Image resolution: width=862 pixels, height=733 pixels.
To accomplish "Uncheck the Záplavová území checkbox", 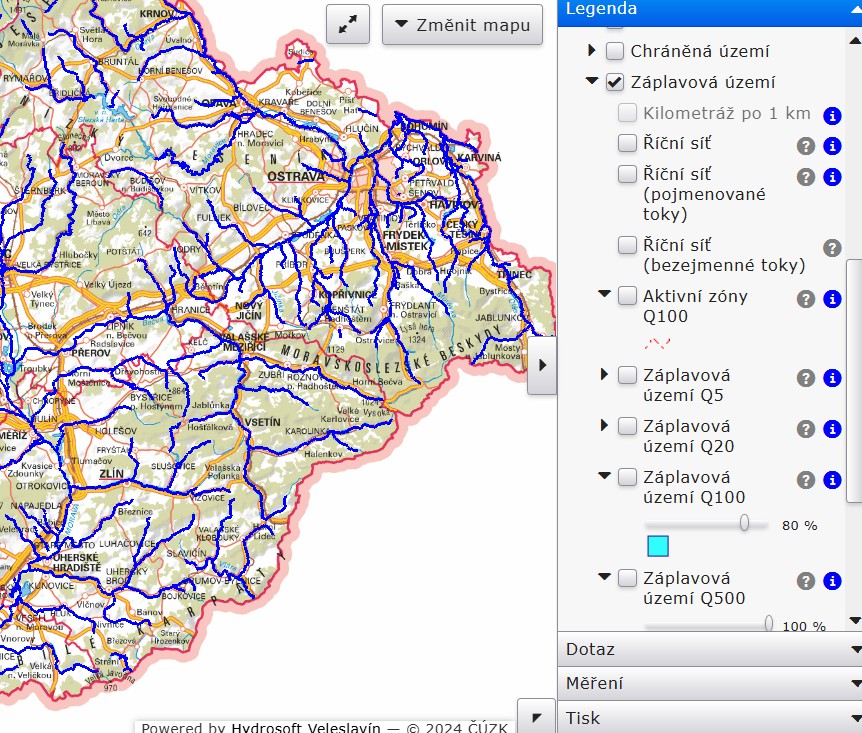I will coord(615,82).
